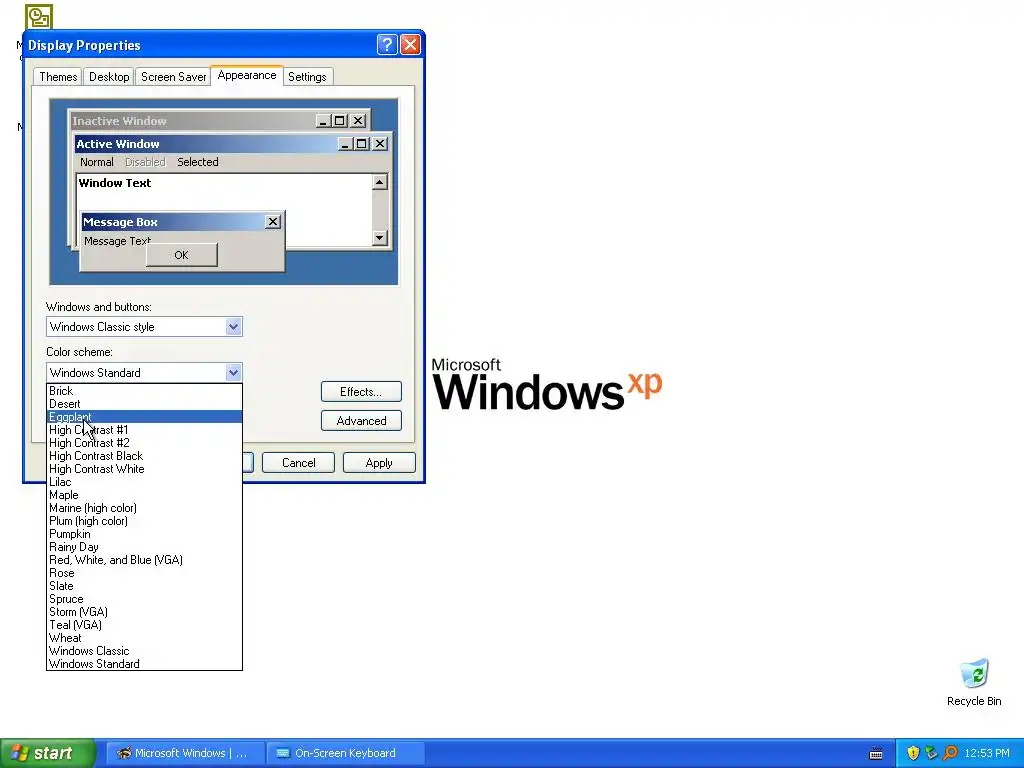The height and width of the screenshot is (768, 1024).
Task: Click the preview scrollbar down arrow
Action: [380, 238]
